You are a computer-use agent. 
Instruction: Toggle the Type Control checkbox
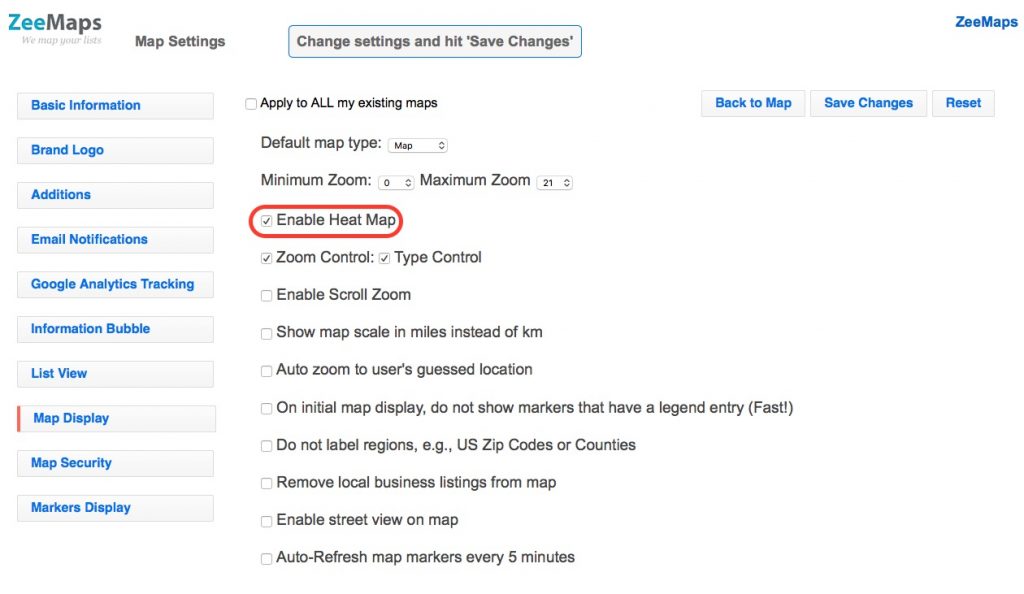(385, 258)
